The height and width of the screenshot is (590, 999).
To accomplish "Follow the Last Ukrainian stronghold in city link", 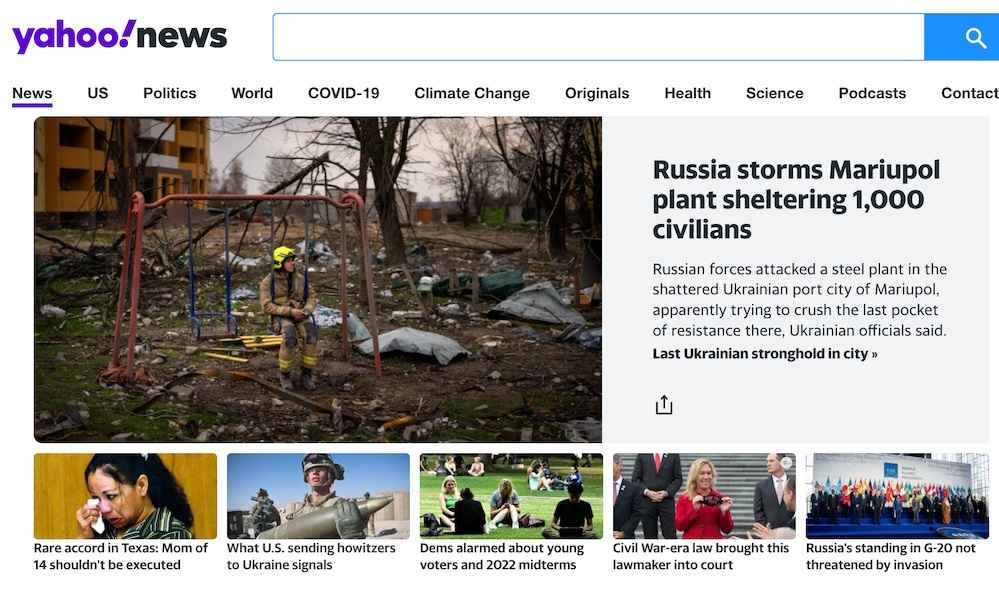I will pos(765,354).
